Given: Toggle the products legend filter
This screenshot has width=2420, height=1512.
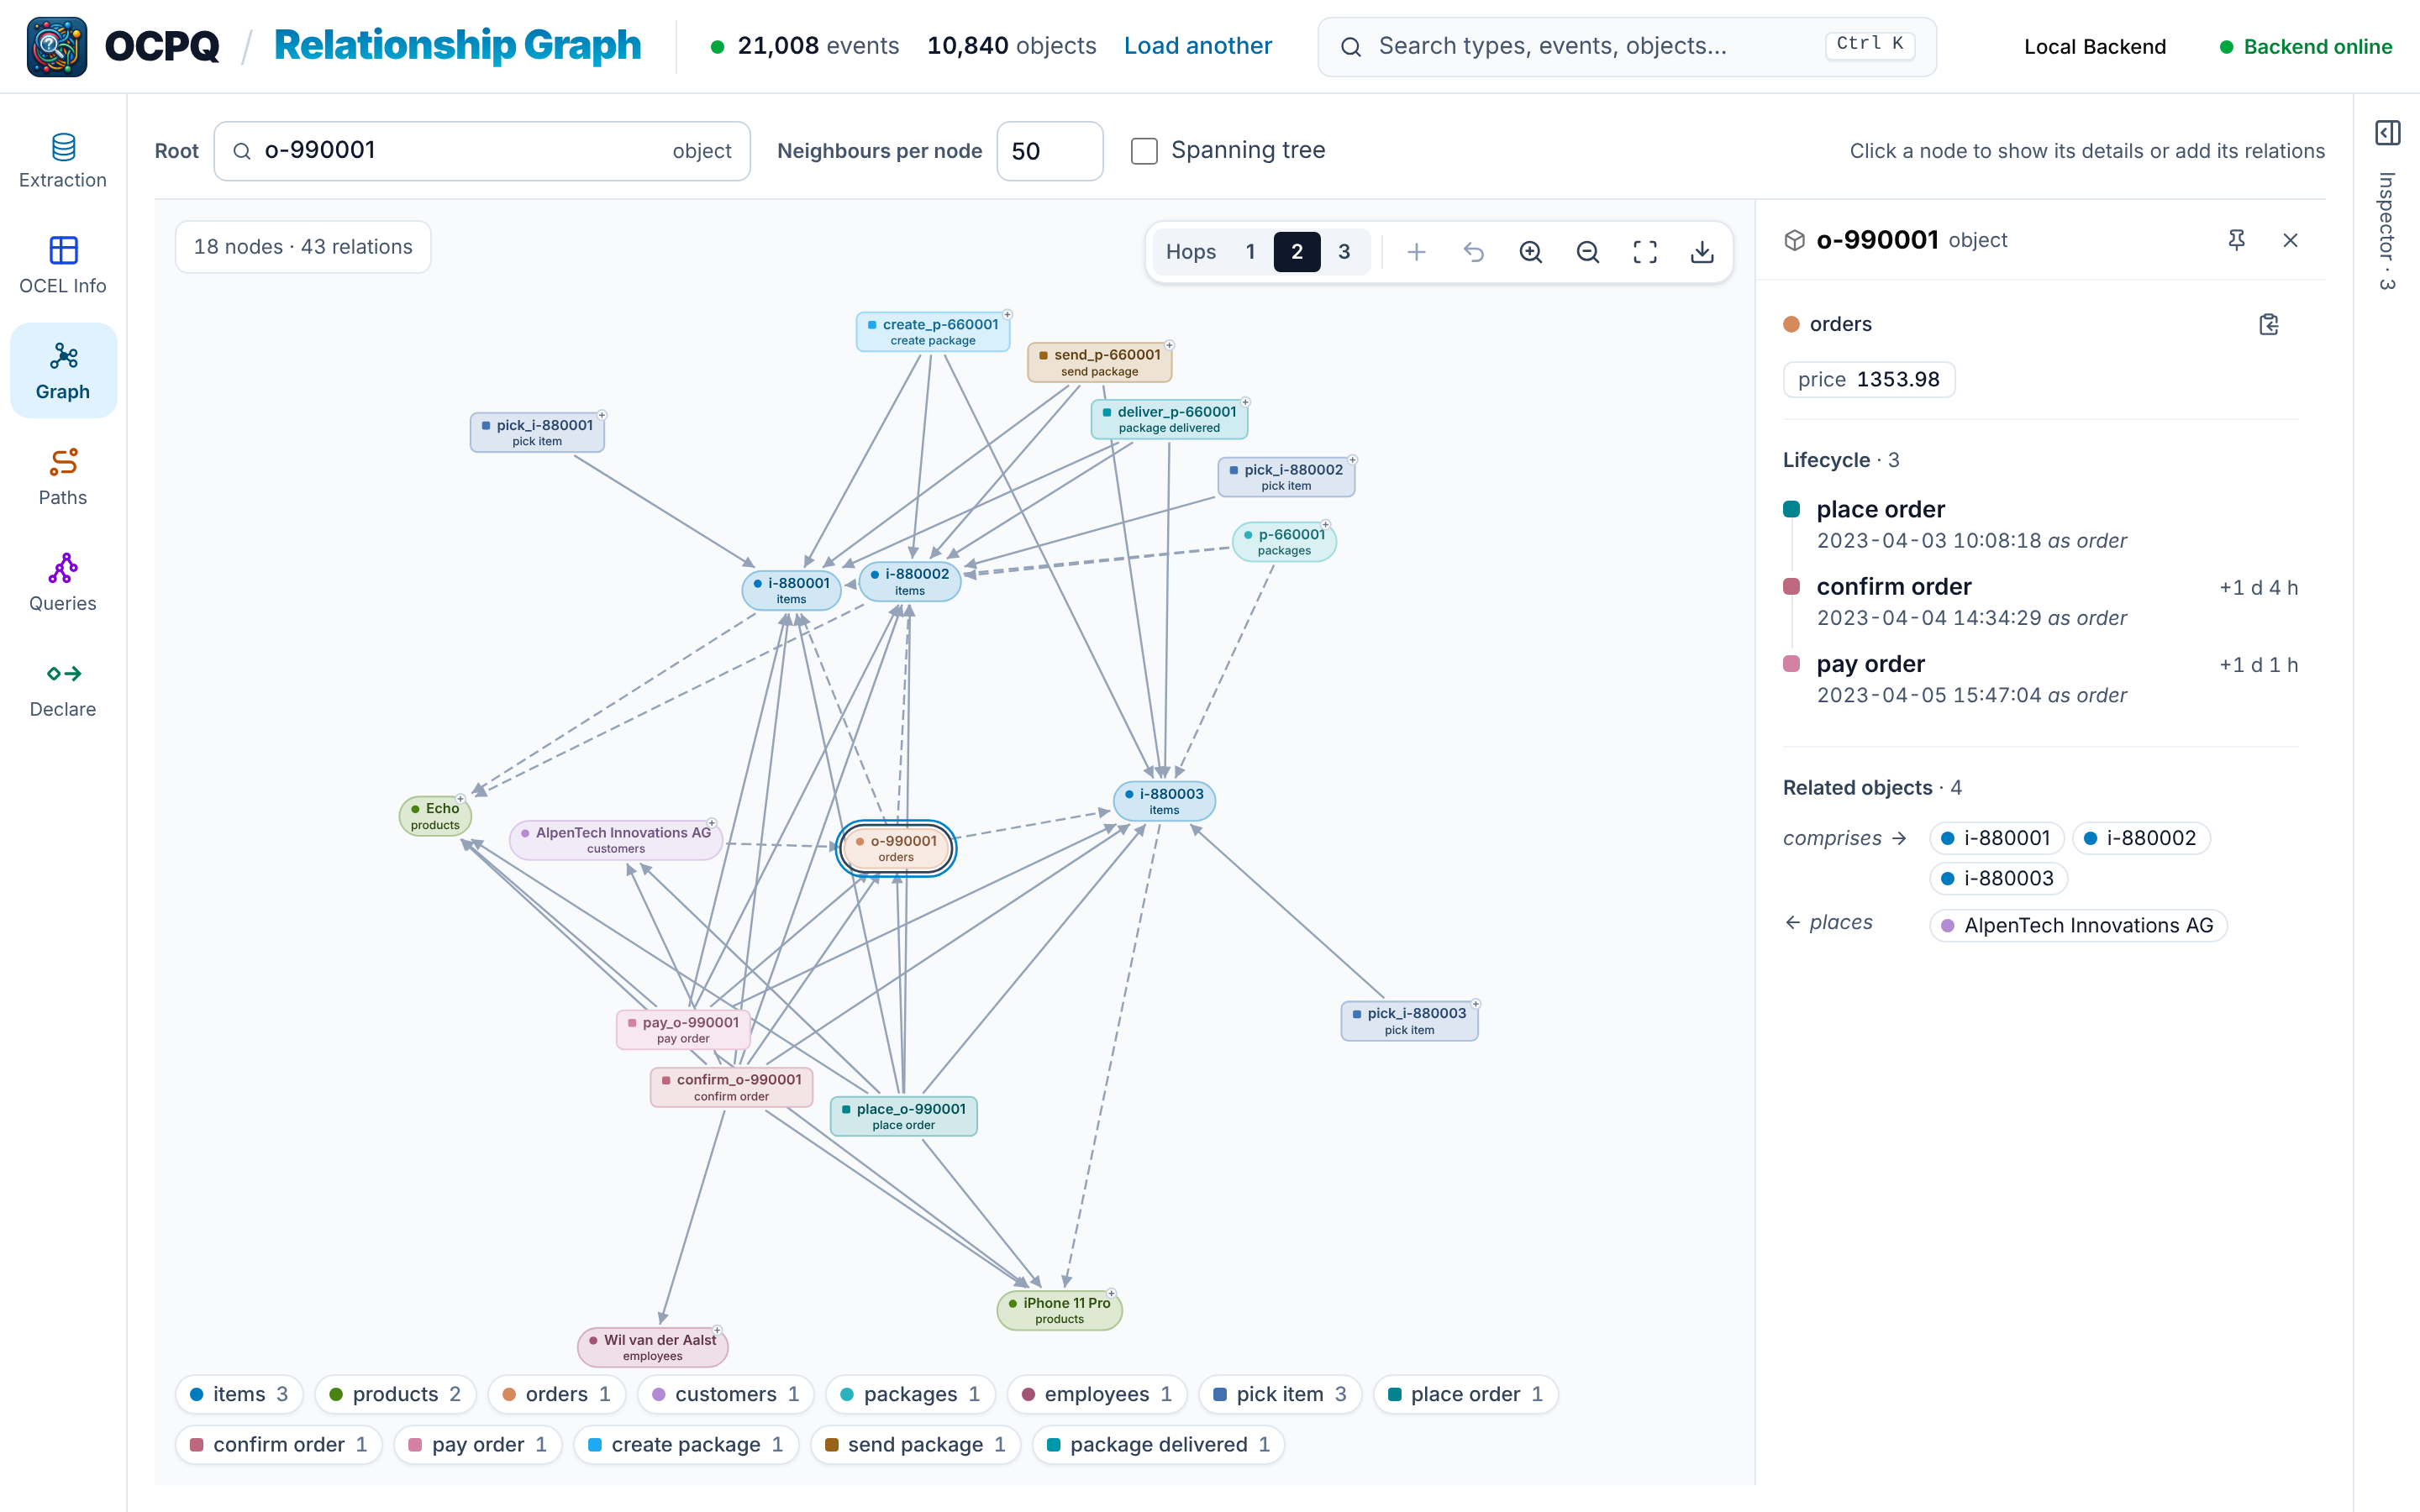Looking at the screenshot, I should tap(395, 1394).
